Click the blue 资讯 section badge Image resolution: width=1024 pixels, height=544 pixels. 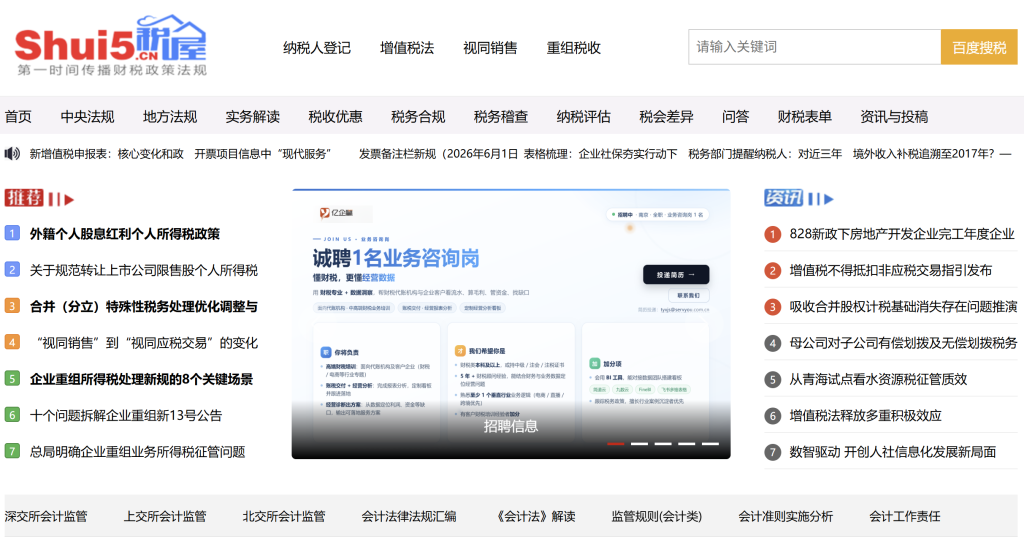(784, 198)
